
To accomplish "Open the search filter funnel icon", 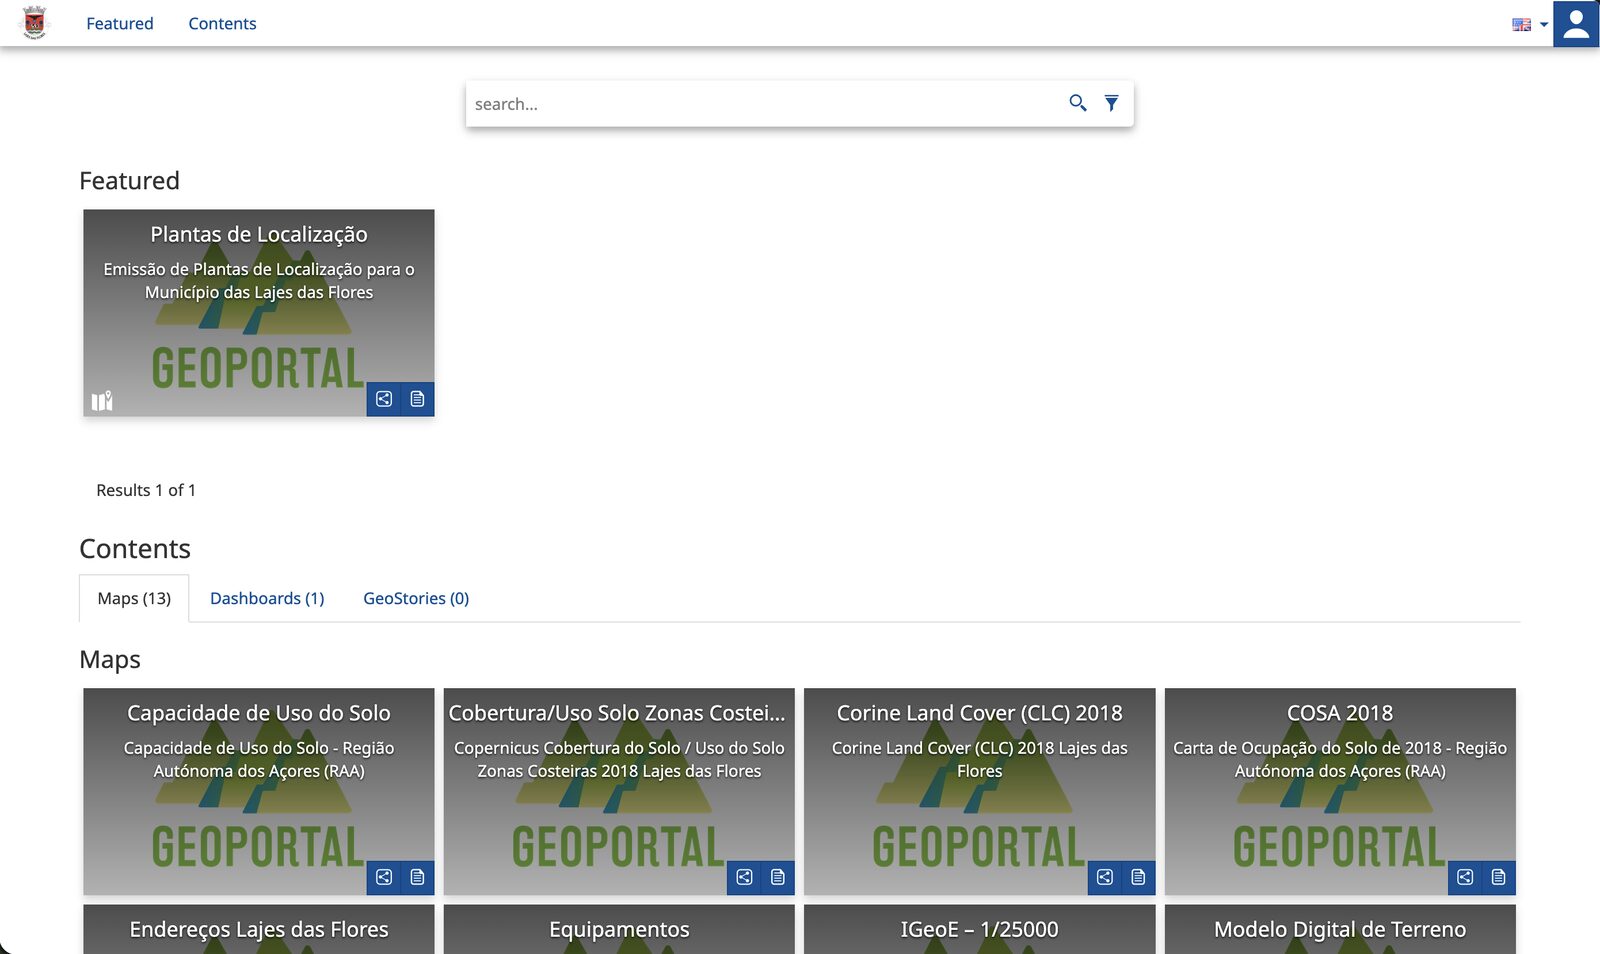I will pos(1111,103).
